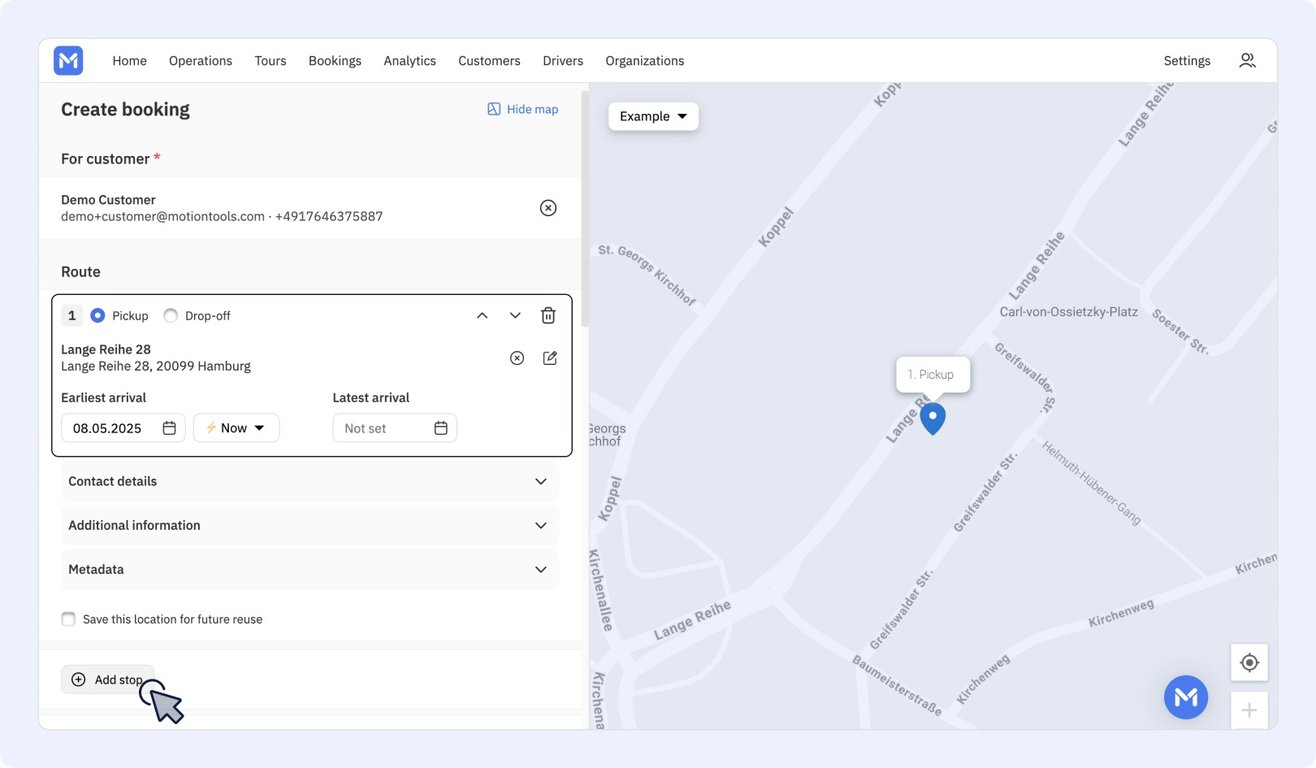The width and height of the screenshot is (1316, 768).
Task: Go to the Home menu item
Action: tap(130, 61)
